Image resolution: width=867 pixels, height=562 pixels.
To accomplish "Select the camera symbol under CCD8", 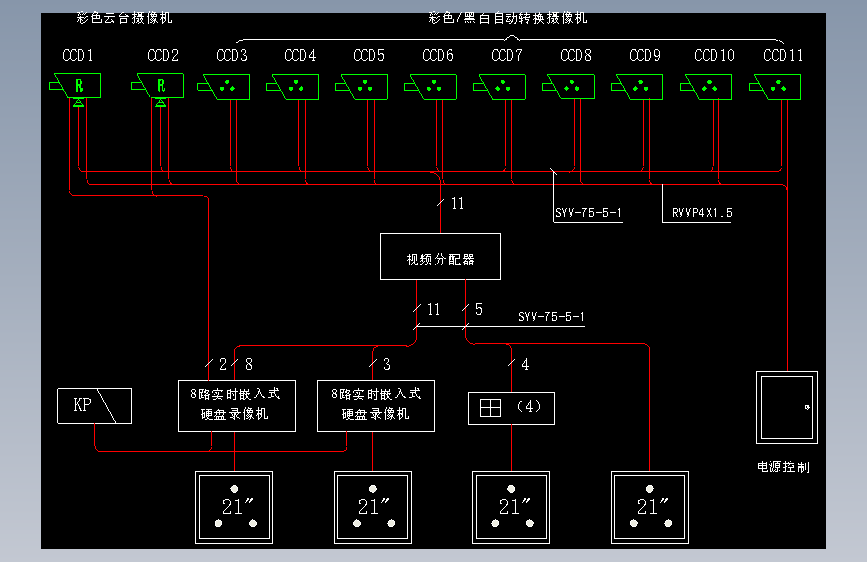I will (568, 87).
